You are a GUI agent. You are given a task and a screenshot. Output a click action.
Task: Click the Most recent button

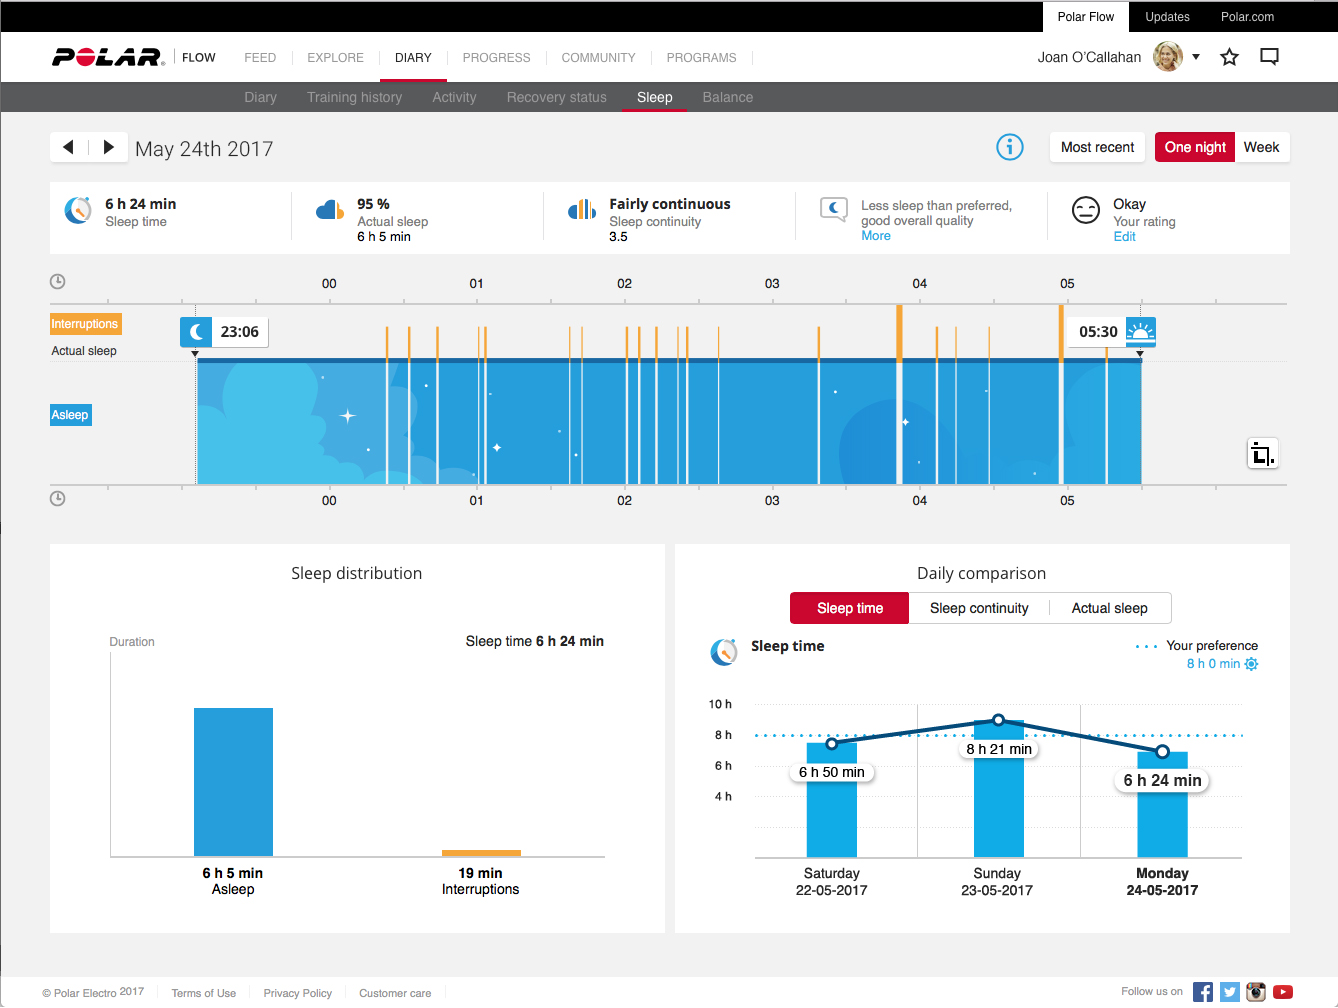pos(1097,147)
